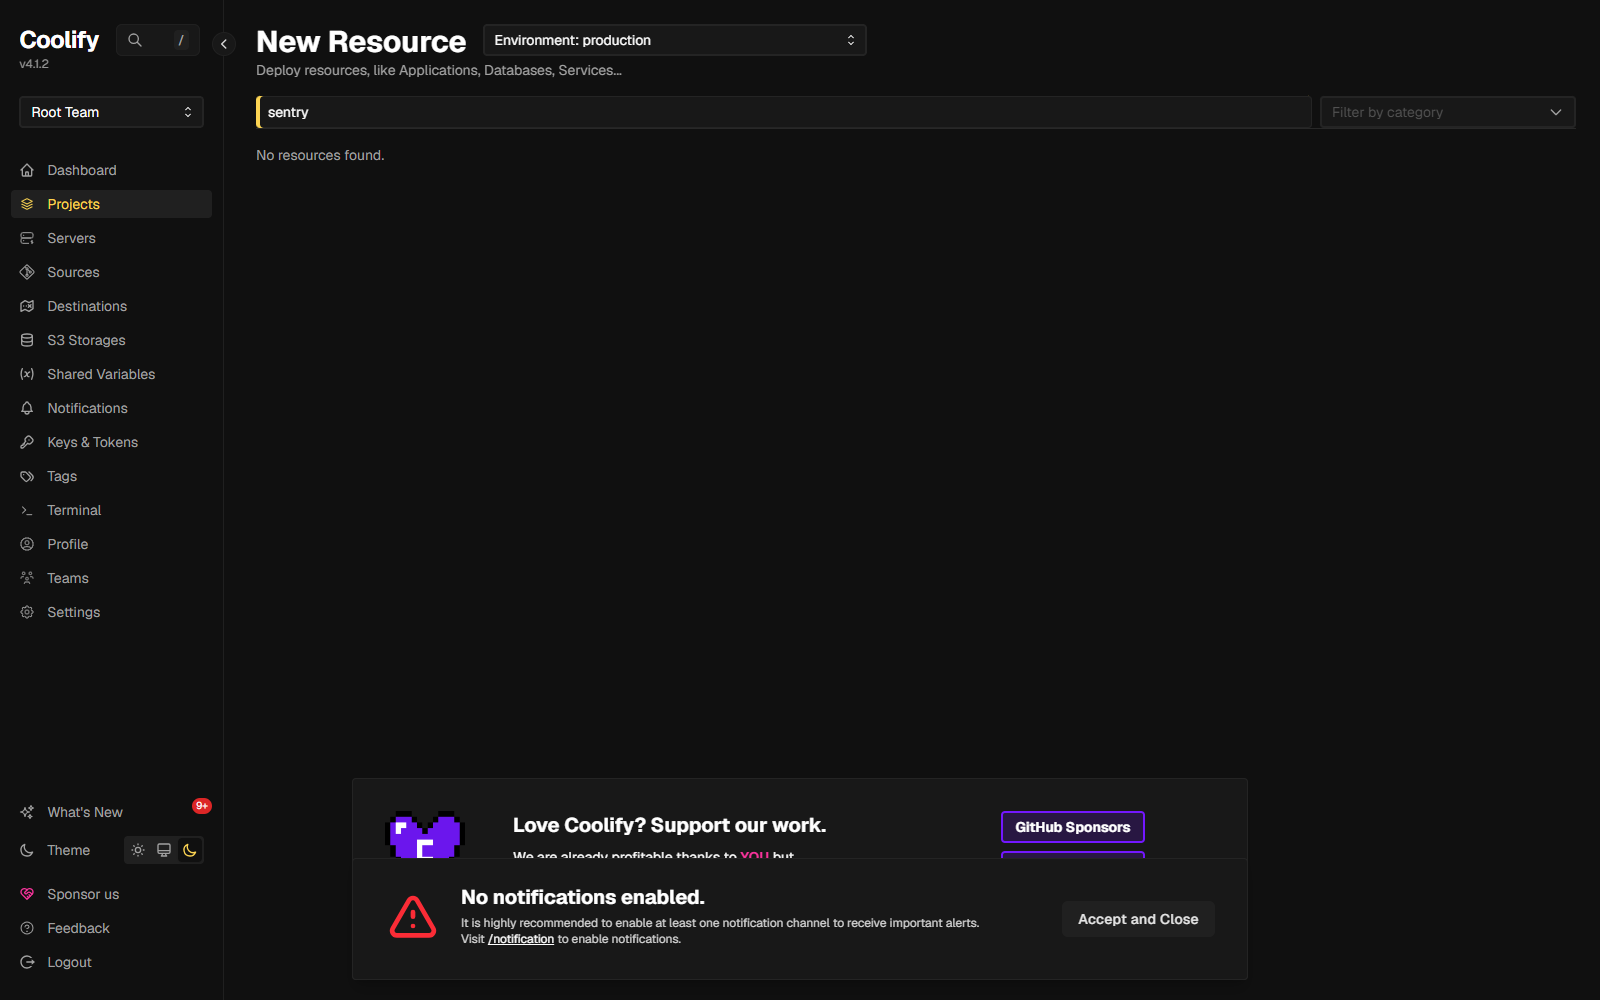Viewport: 1600px width, 1000px height.
Task: Open the Destinations menu item
Action: 111,306
